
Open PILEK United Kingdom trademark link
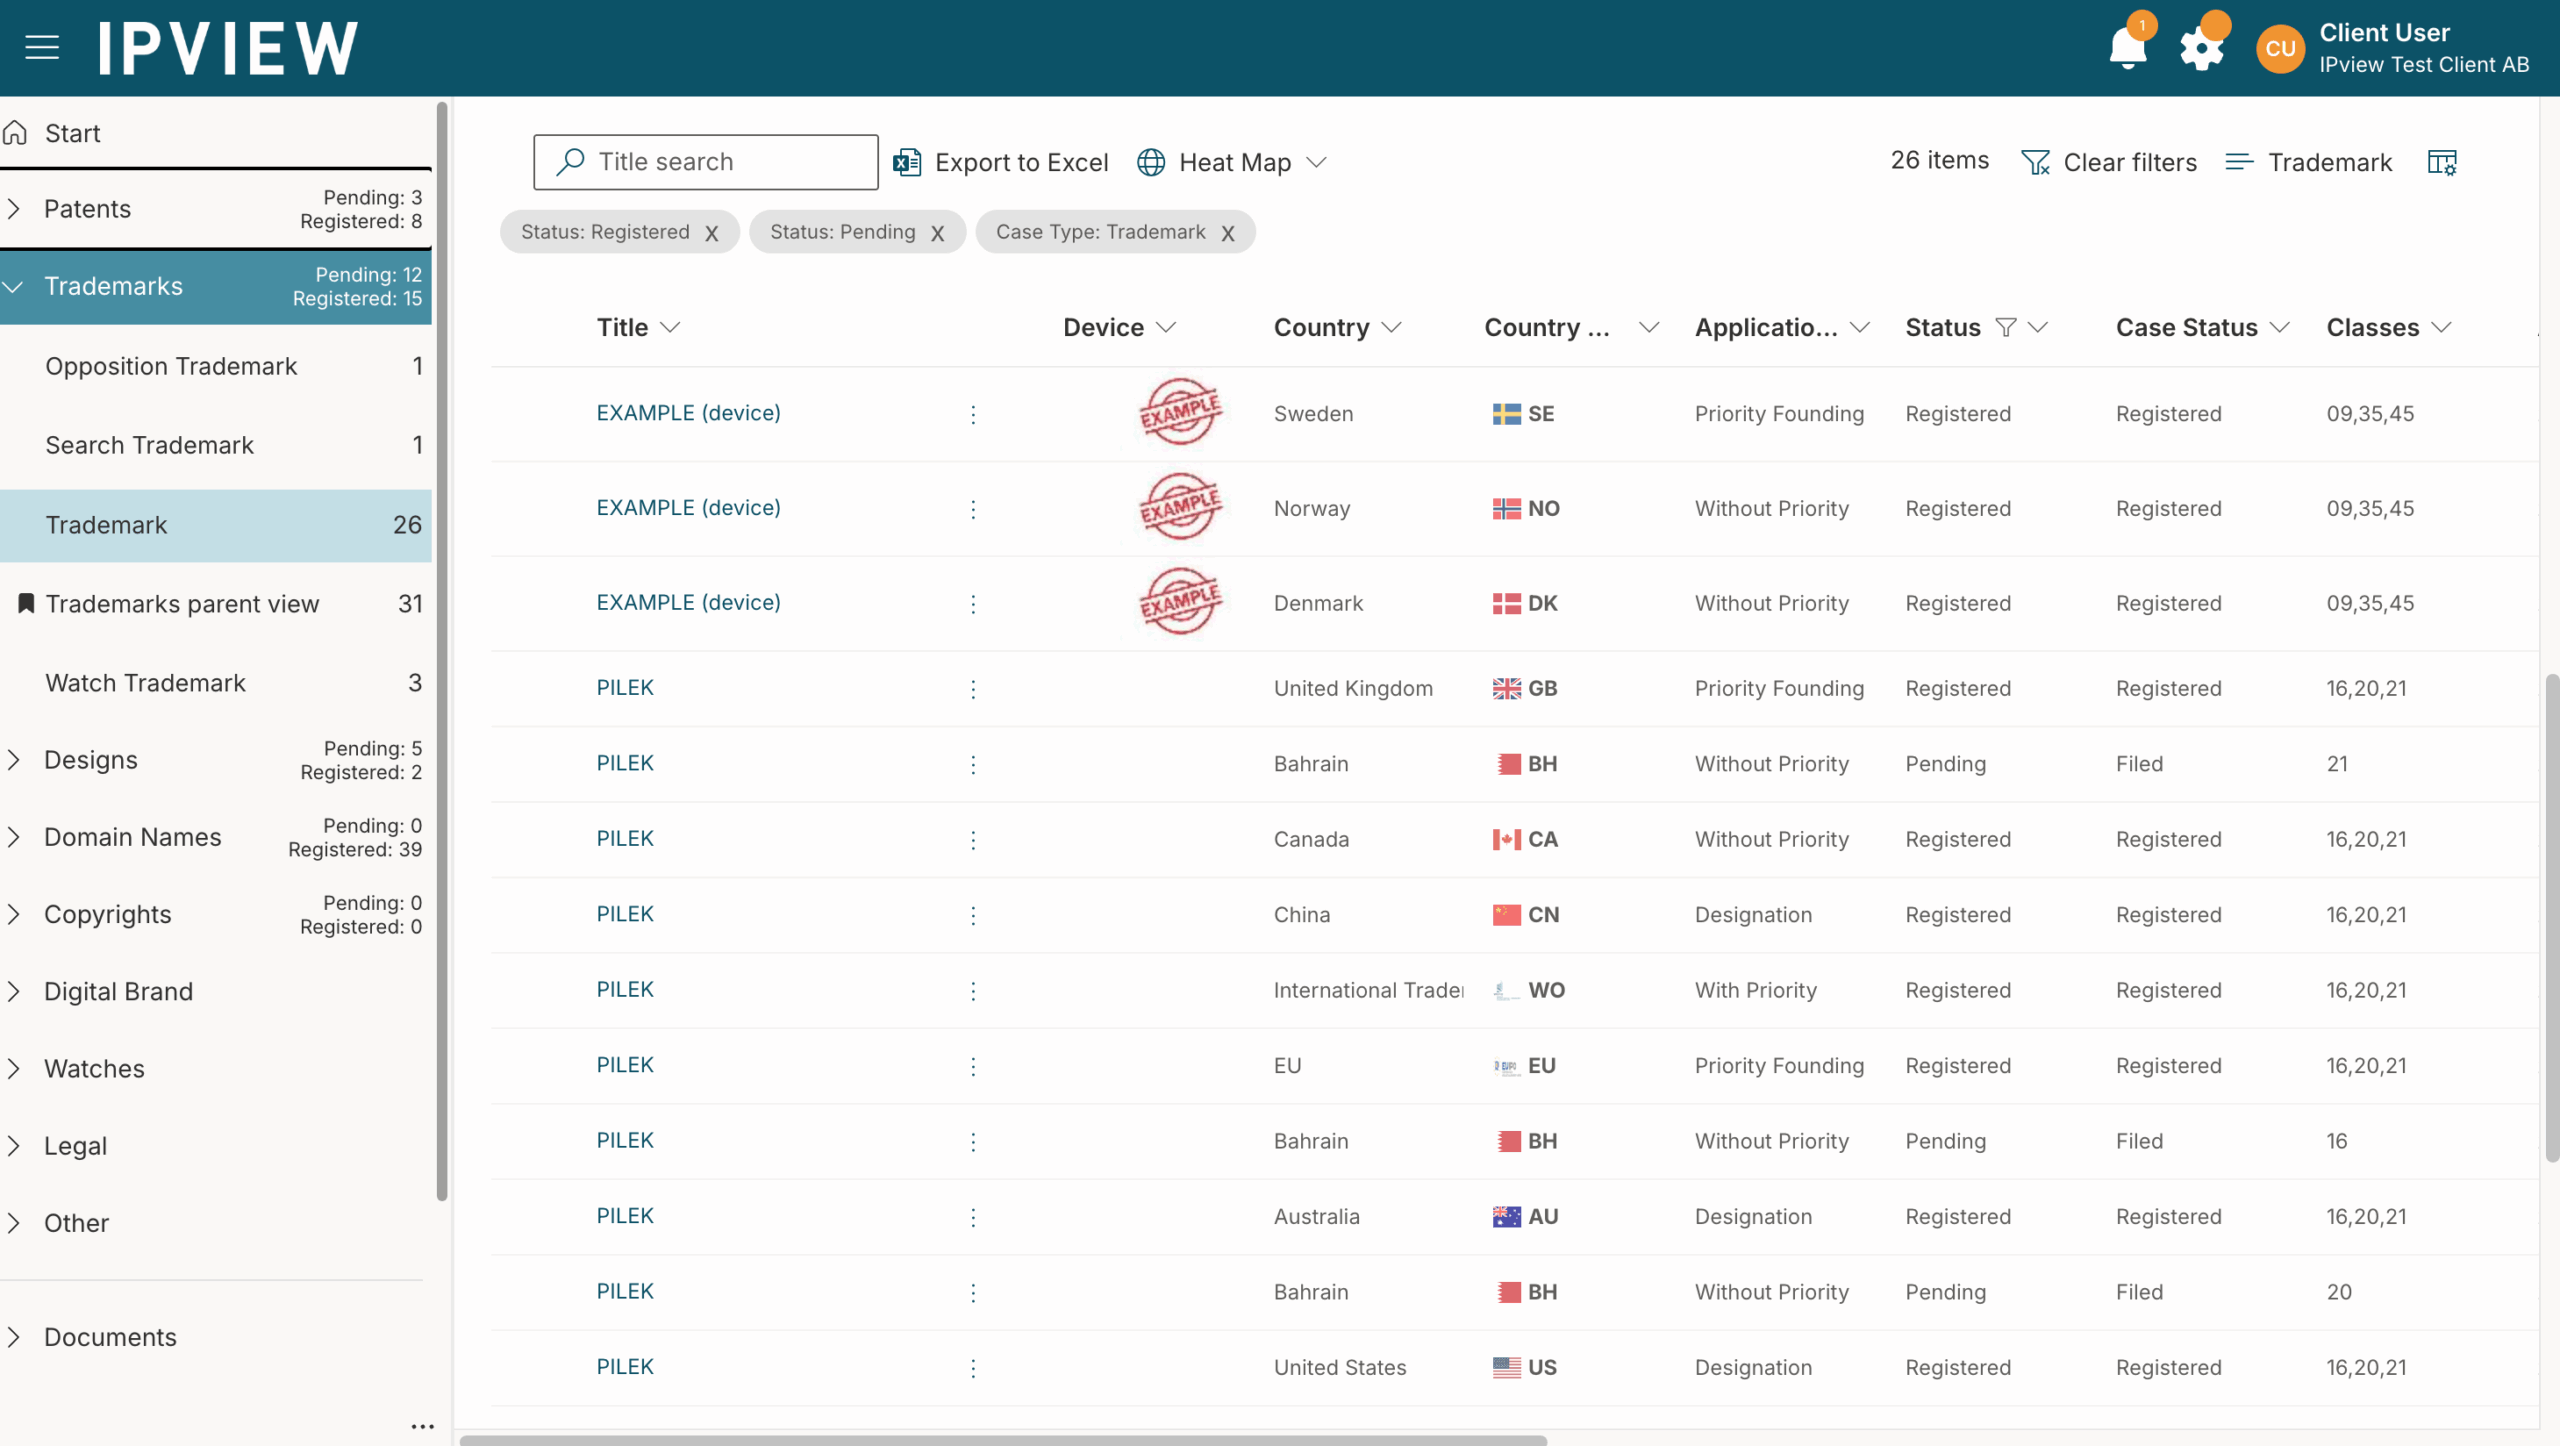coord(625,688)
